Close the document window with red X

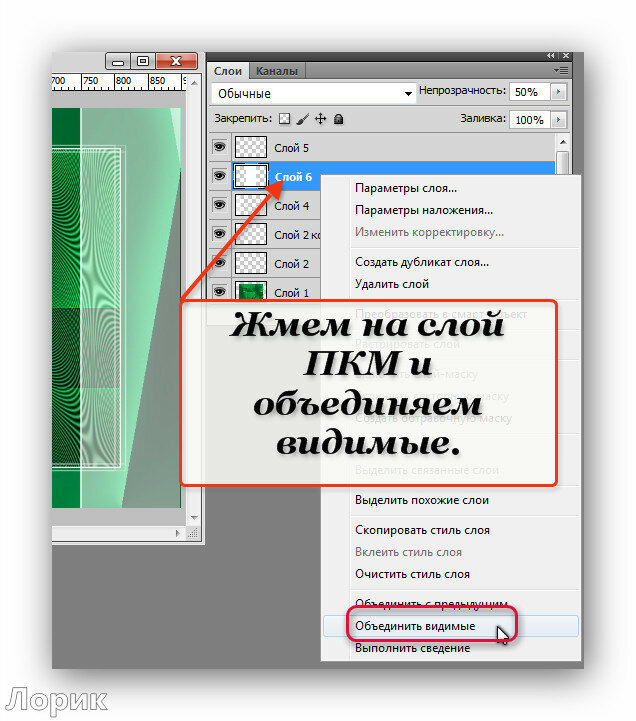point(177,61)
